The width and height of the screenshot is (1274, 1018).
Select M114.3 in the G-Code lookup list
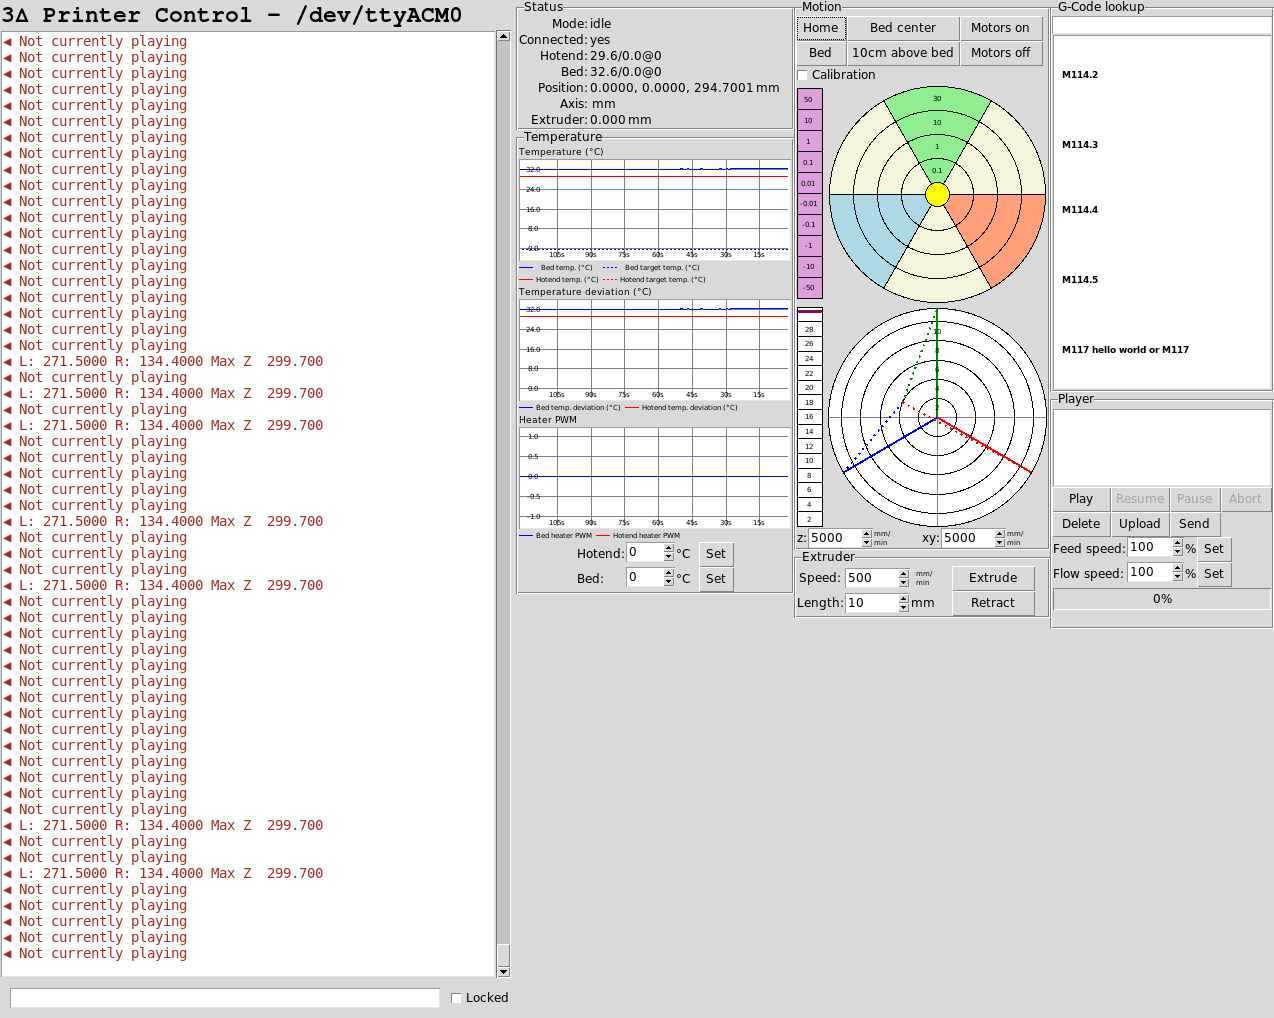[x=1080, y=145]
